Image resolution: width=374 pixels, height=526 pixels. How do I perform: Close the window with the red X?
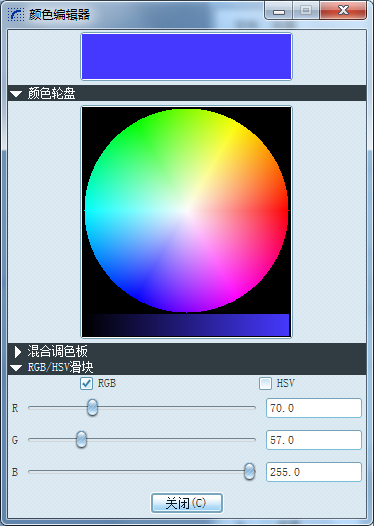point(343,11)
